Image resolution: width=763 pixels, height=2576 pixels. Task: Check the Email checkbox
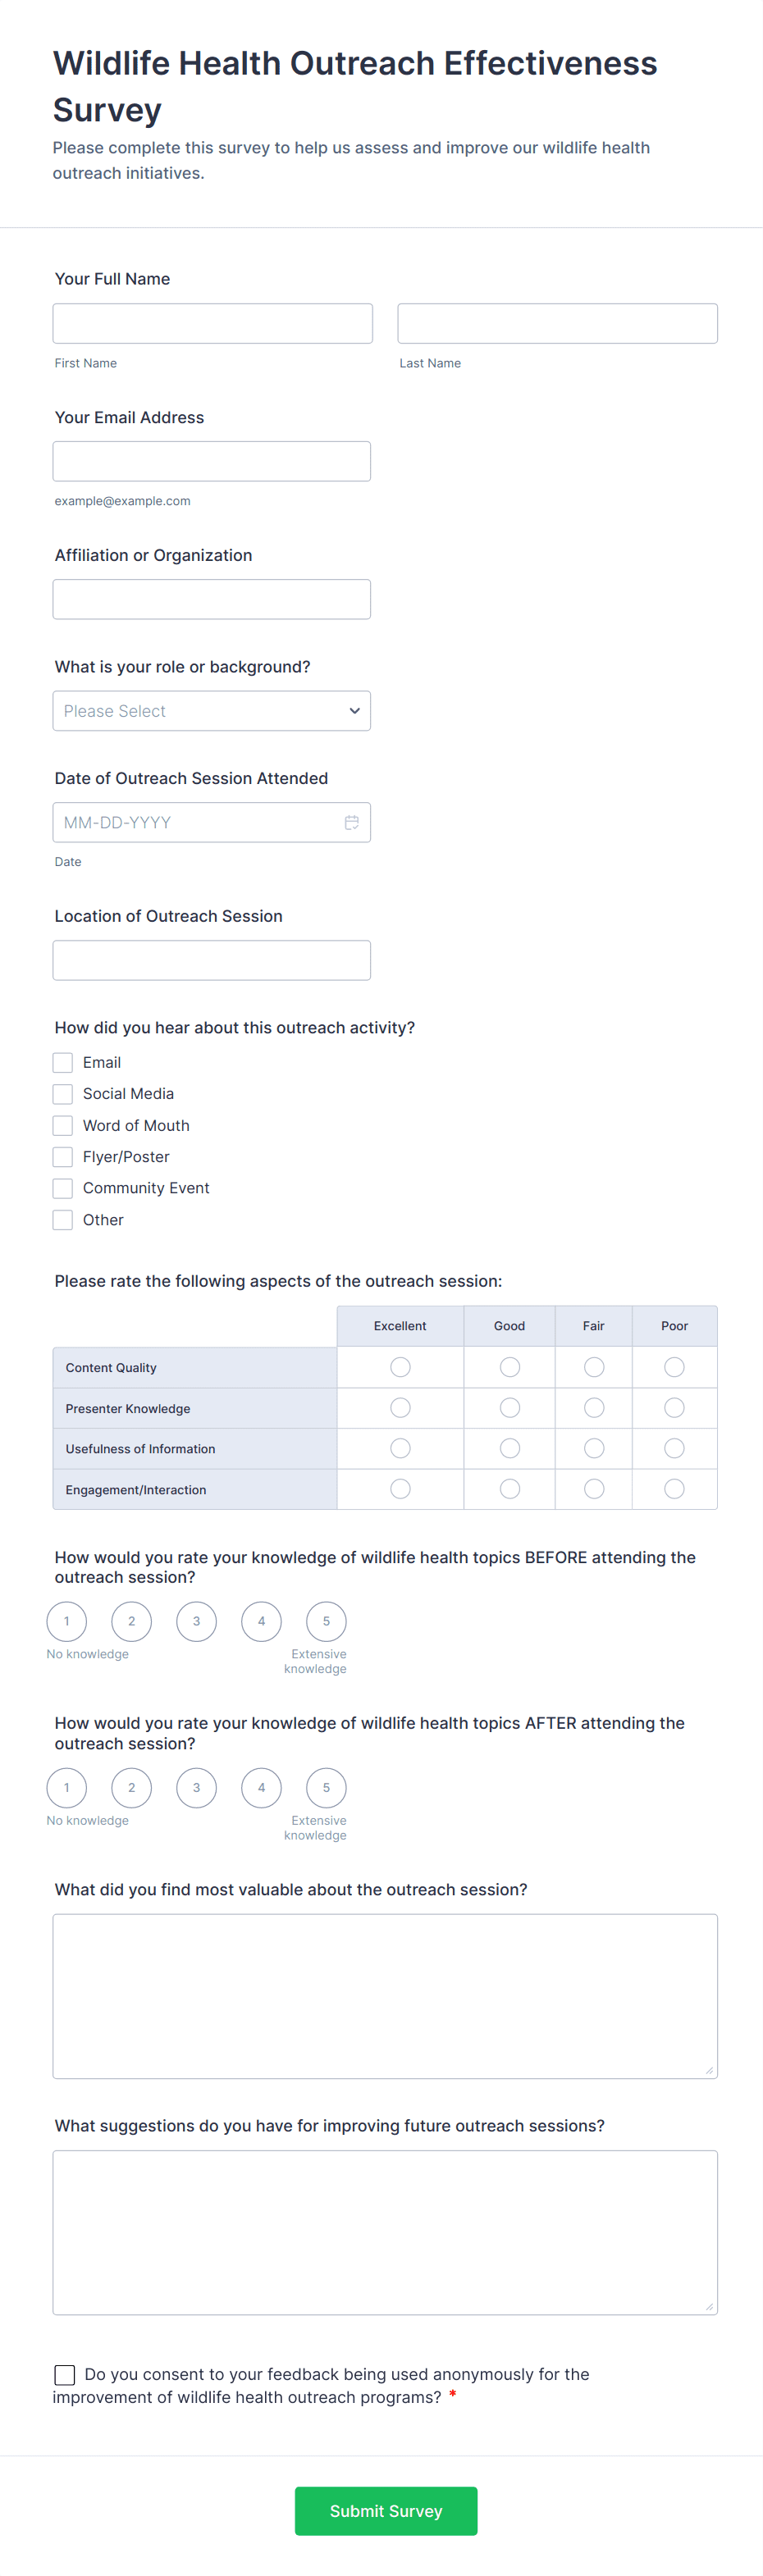point(62,1062)
